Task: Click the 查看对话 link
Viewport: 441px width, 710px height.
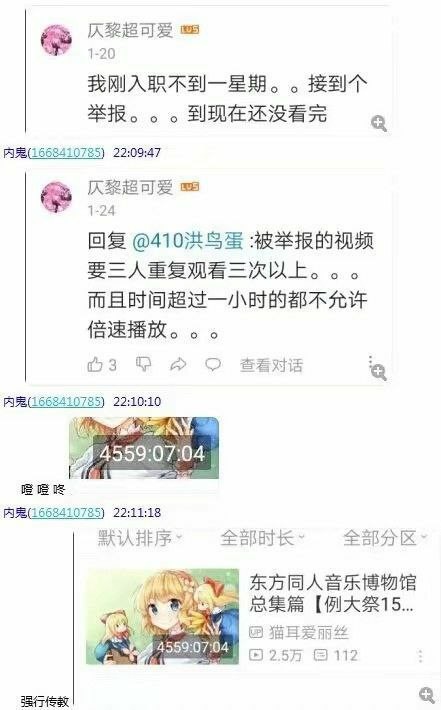Action: [271, 365]
